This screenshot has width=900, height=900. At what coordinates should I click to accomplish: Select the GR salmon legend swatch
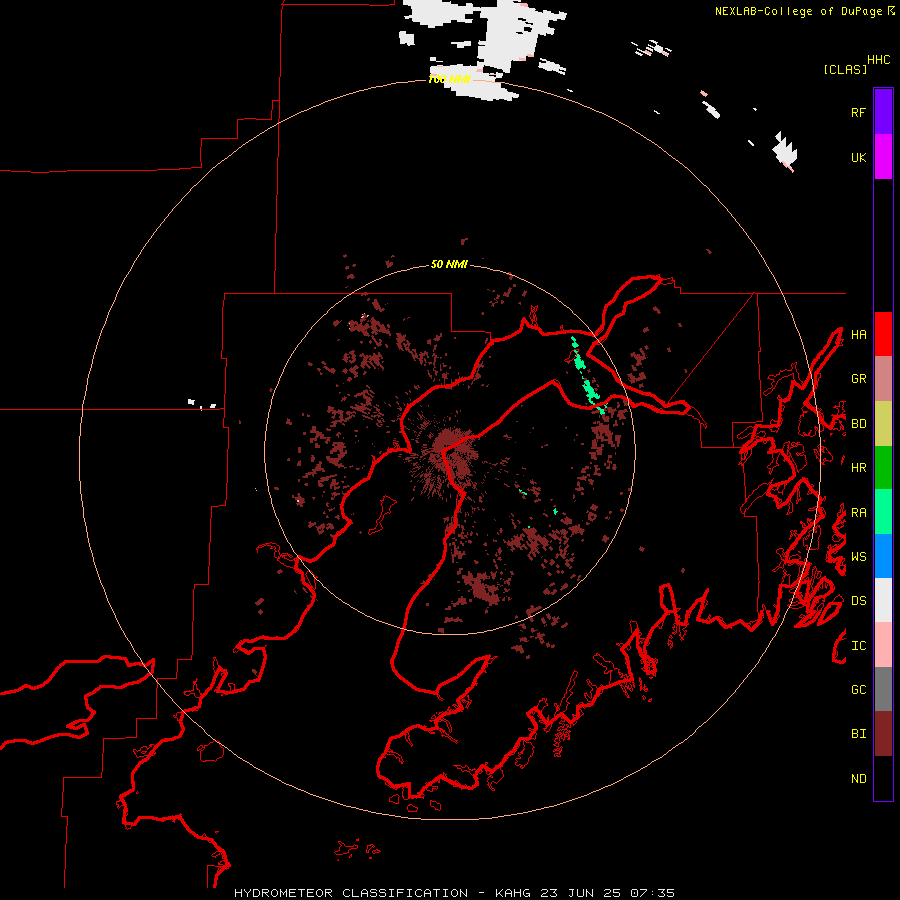(883, 379)
